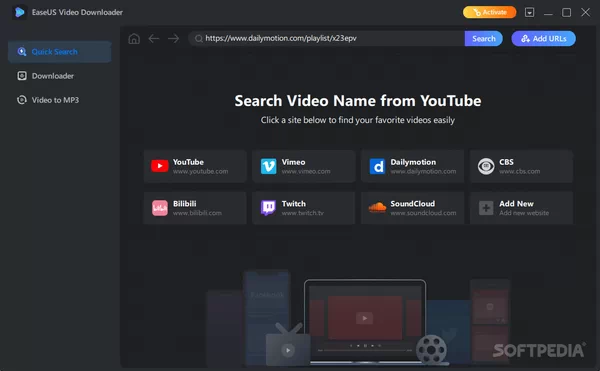Image resolution: width=600 pixels, height=371 pixels.
Task: Navigate back with the left arrow
Action: click(154, 39)
